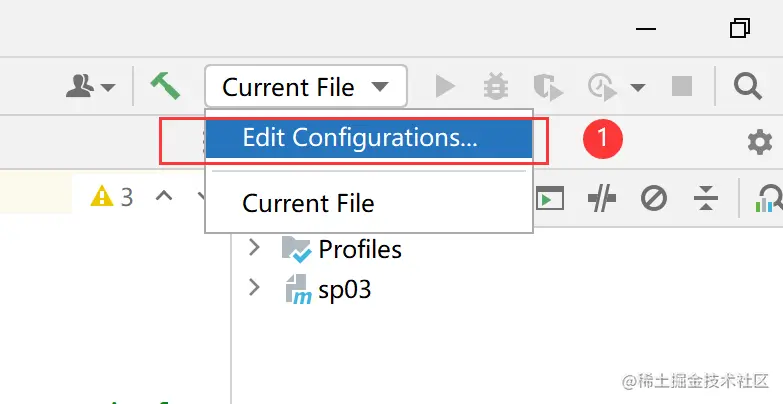Build project with the green hammer
The width and height of the screenshot is (783, 404).
click(x=165, y=86)
